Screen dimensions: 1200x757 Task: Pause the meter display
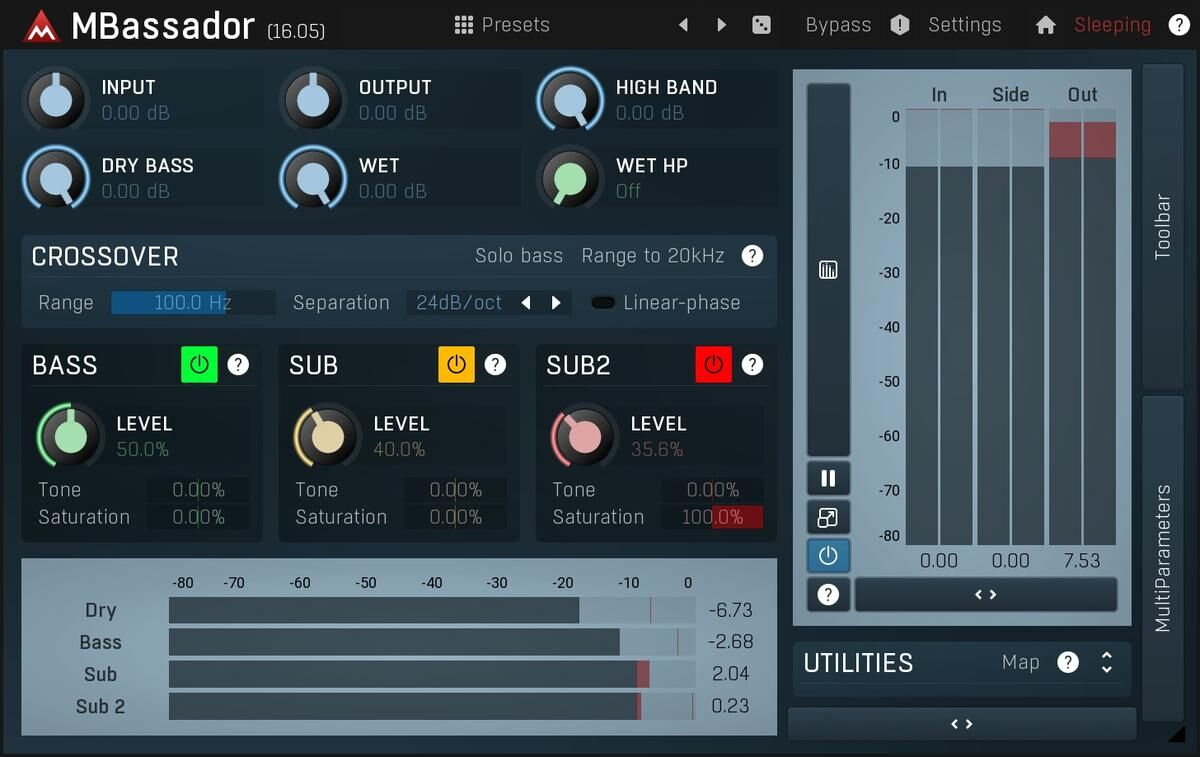[x=828, y=478]
